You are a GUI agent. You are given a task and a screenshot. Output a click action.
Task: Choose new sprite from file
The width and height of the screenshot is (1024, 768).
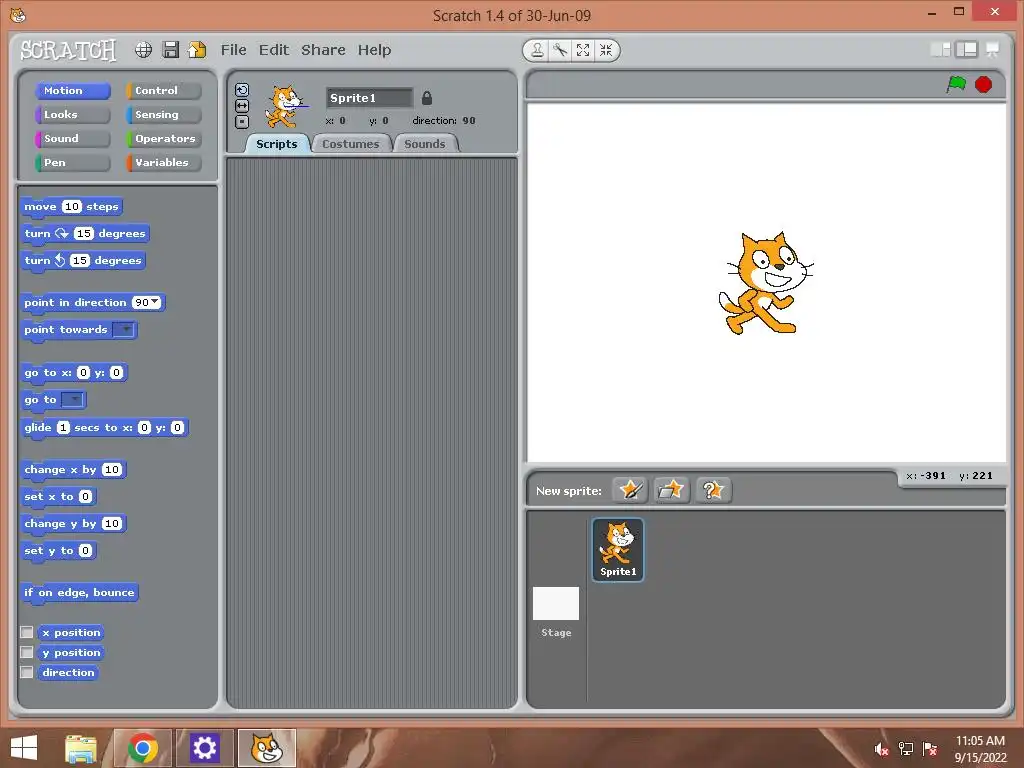click(671, 490)
